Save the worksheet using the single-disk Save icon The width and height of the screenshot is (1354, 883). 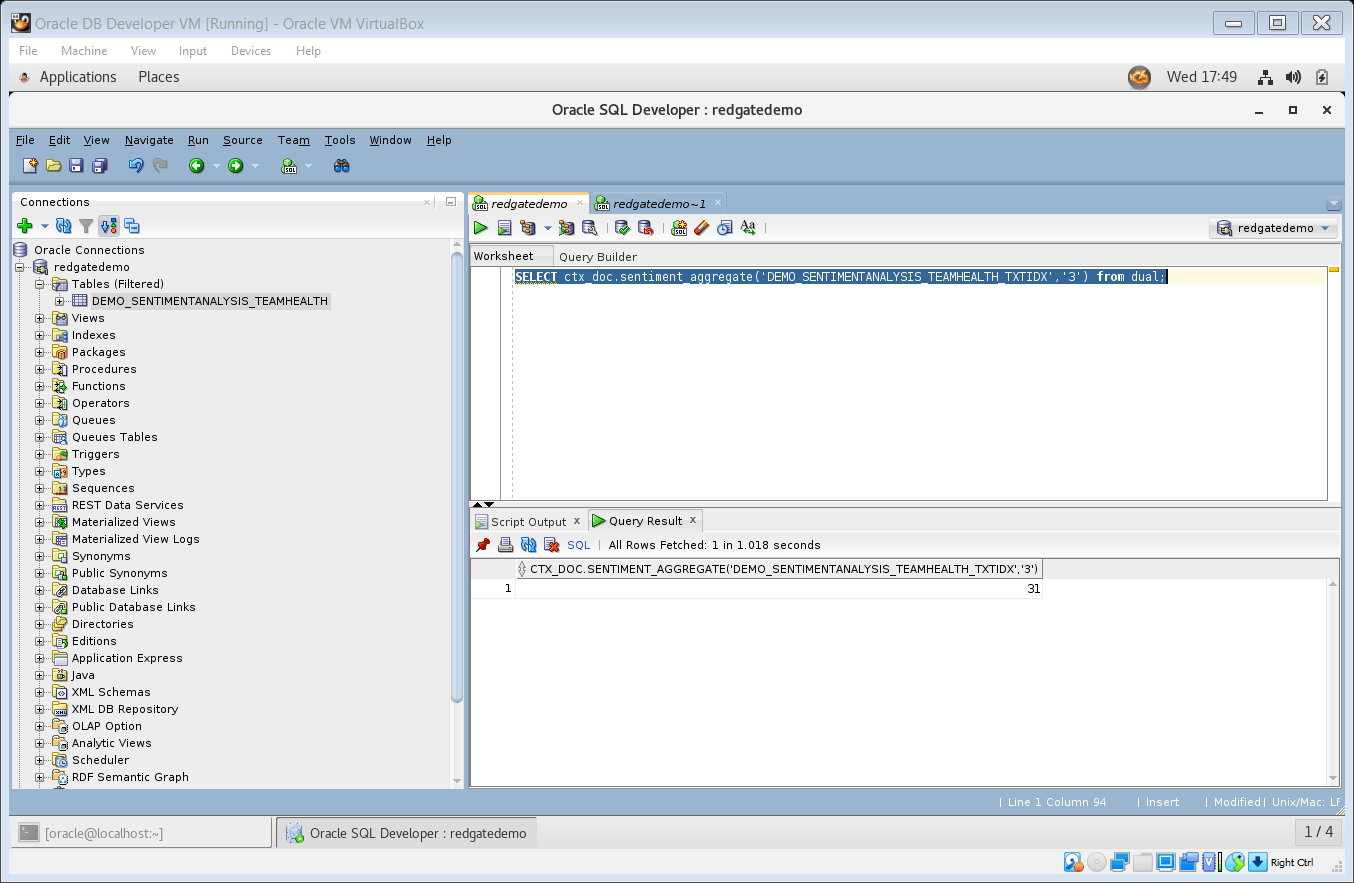tap(77, 166)
